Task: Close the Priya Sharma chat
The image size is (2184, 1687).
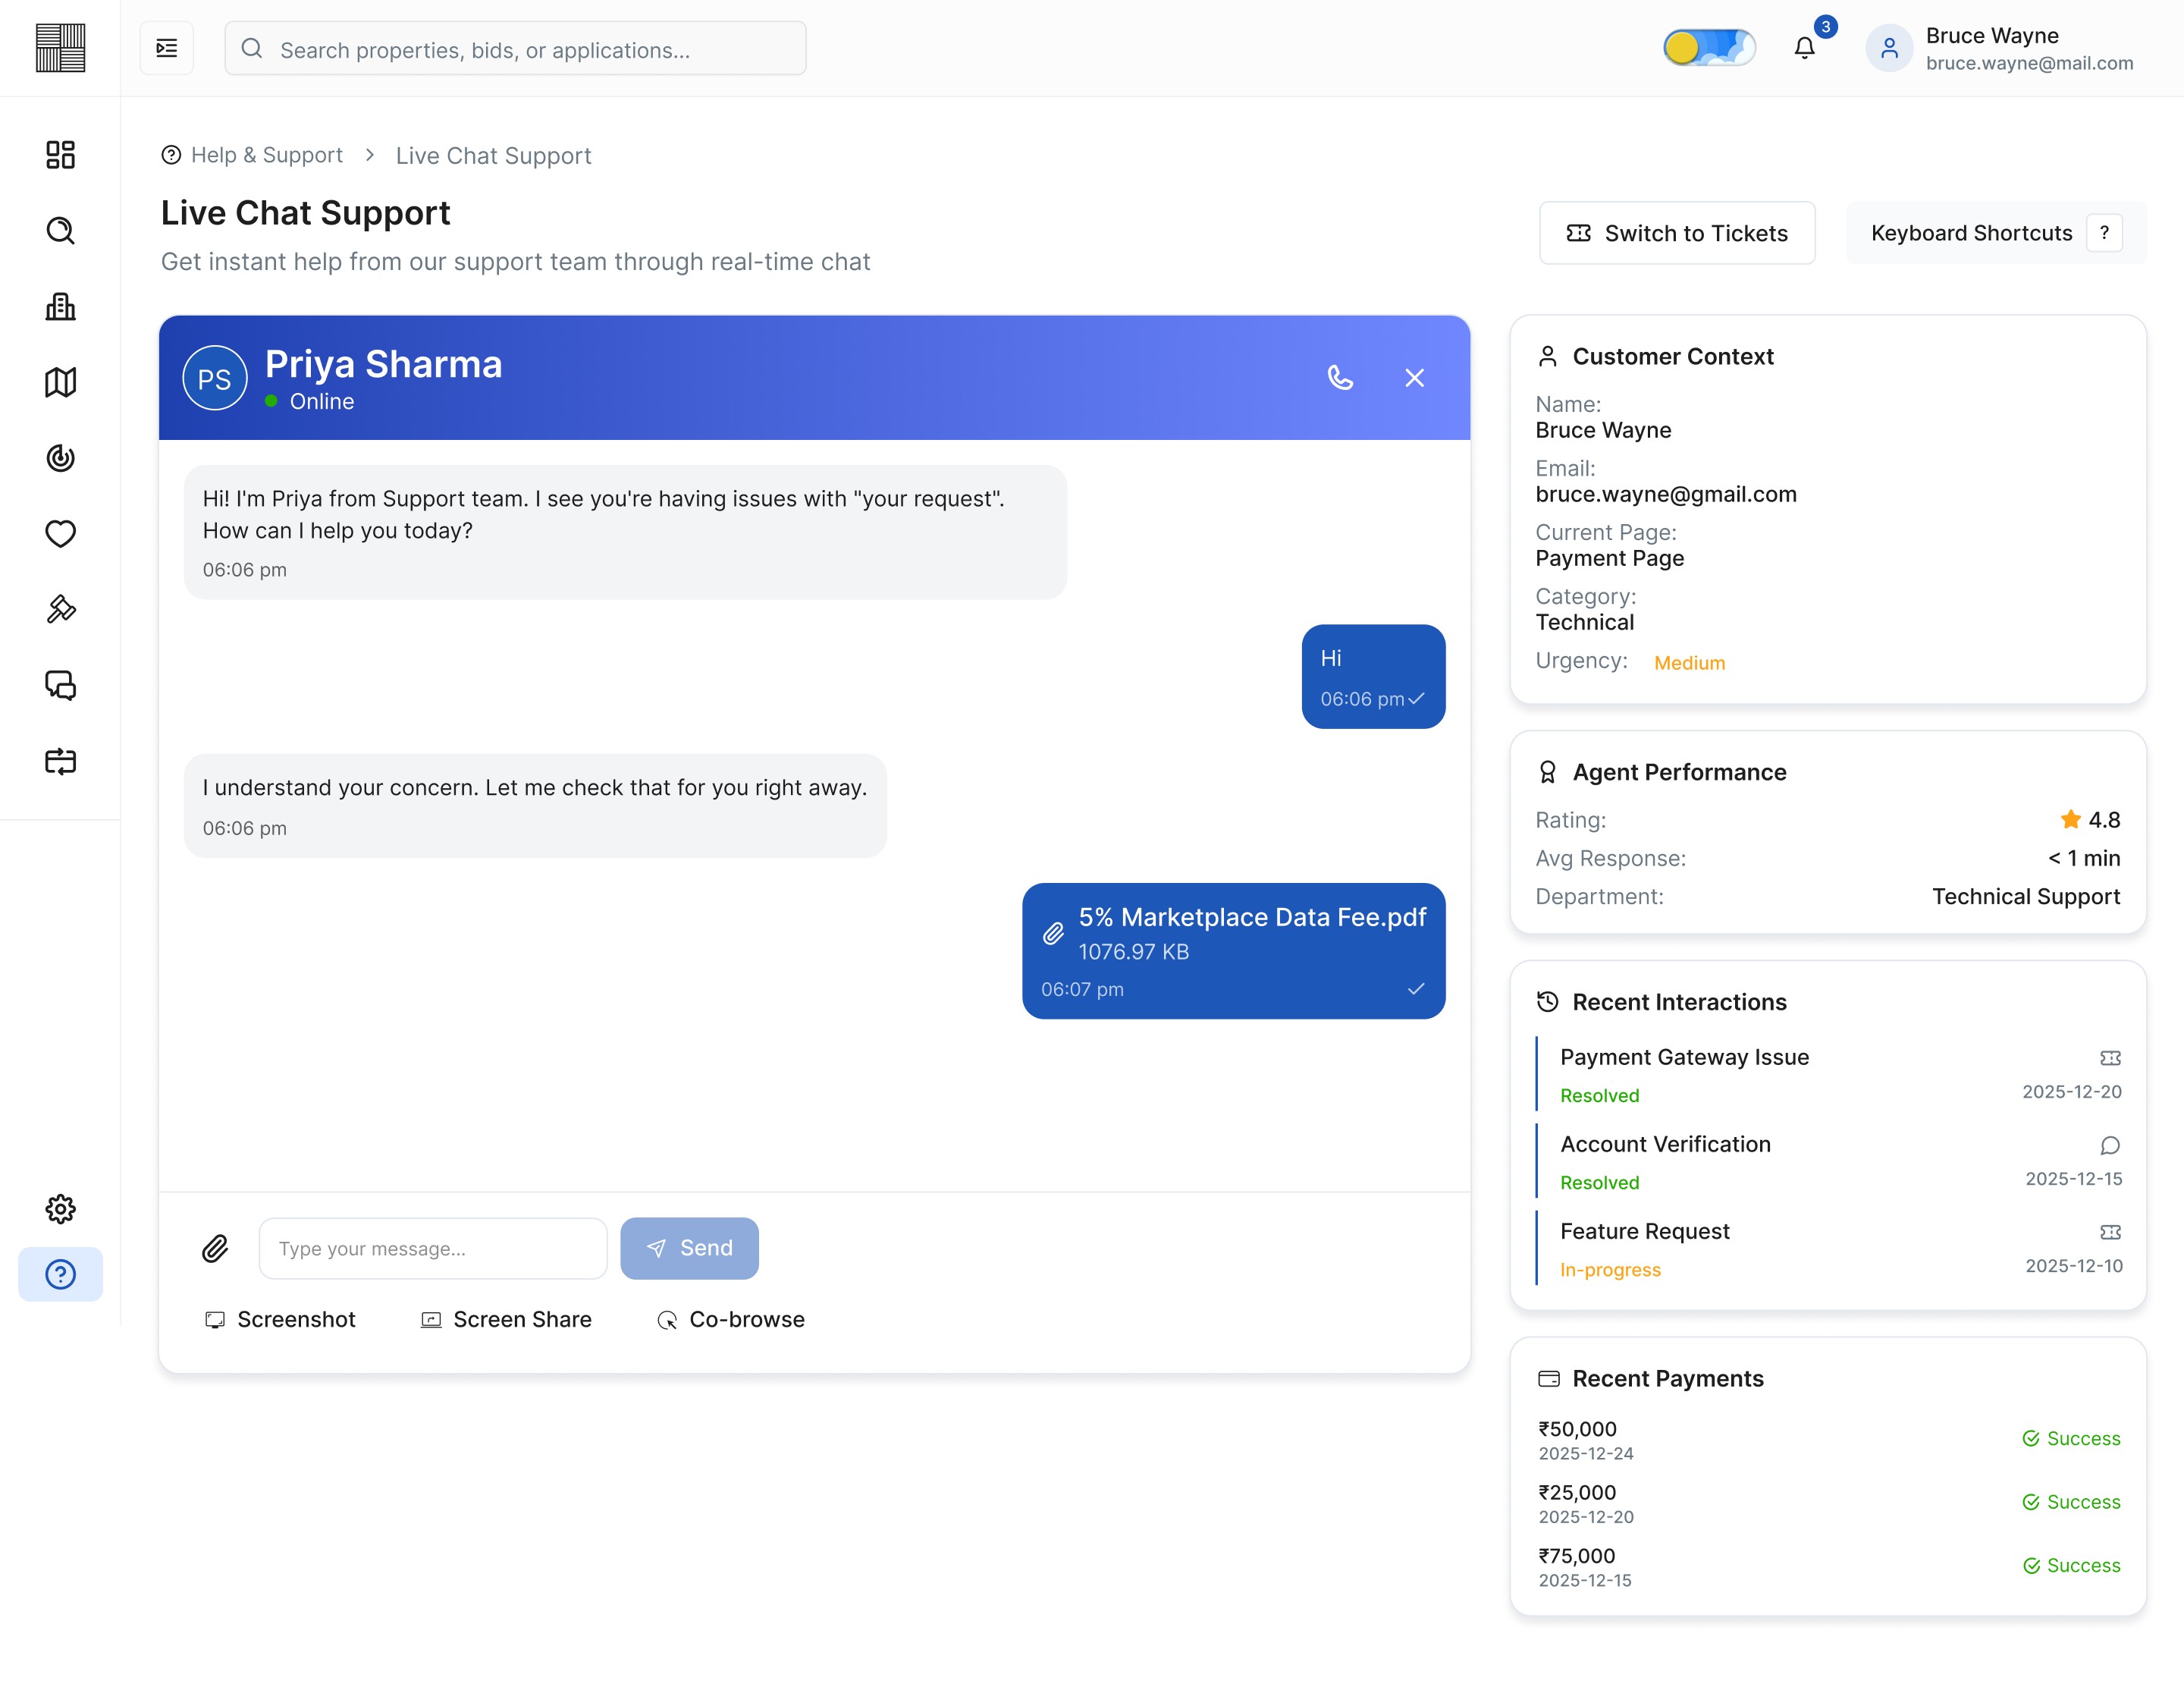Action: (x=1414, y=378)
